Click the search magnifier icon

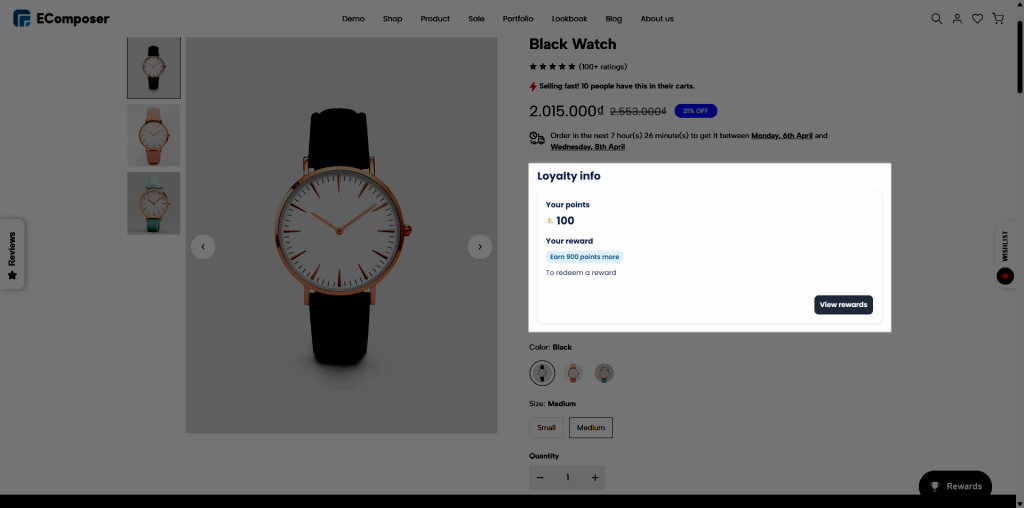pyautogui.click(x=937, y=18)
